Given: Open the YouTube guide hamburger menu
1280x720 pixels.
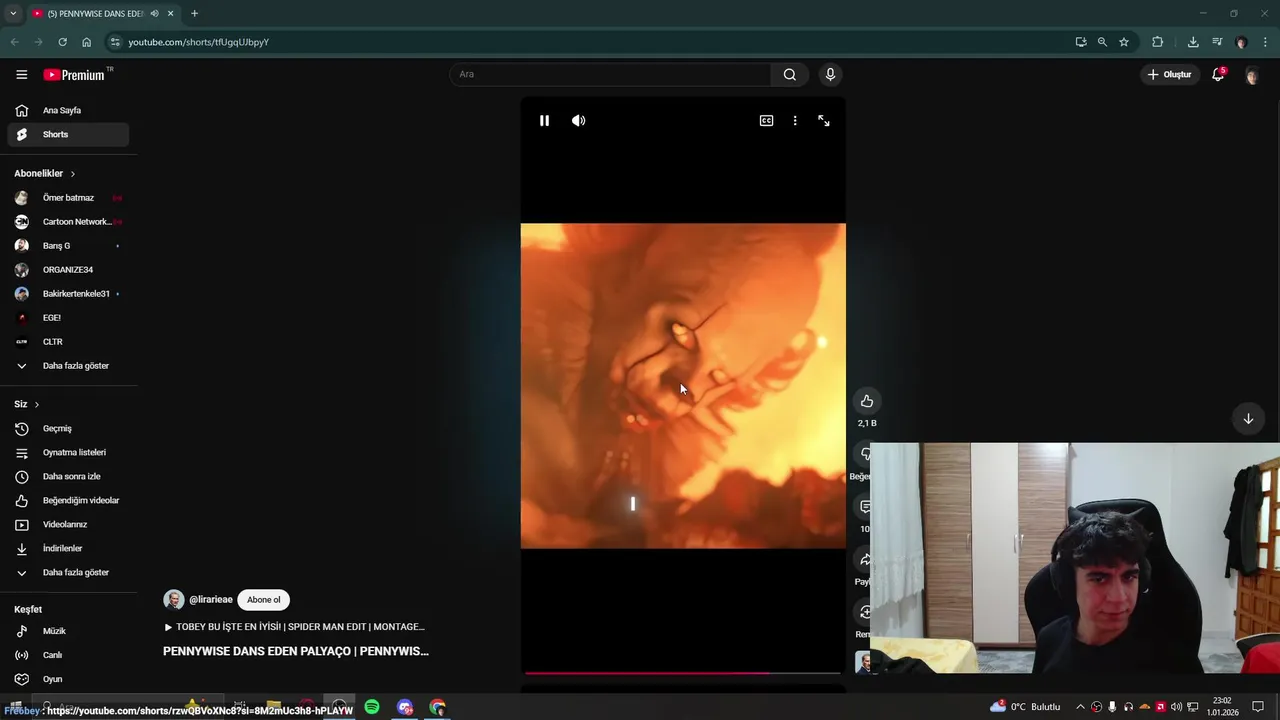Looking at the screenshot, I should [x=21, y=74].
